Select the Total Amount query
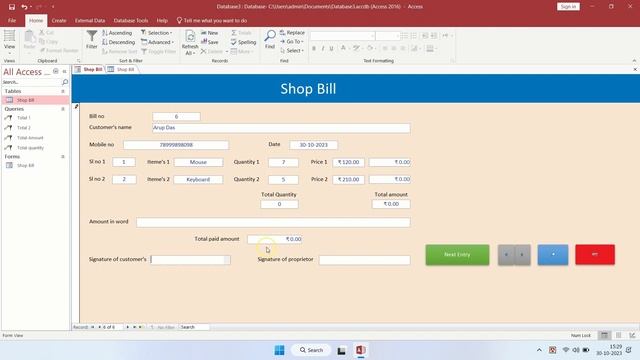Image resolution: width=640 pixels, height=360 pixels. tap(35, 138)
